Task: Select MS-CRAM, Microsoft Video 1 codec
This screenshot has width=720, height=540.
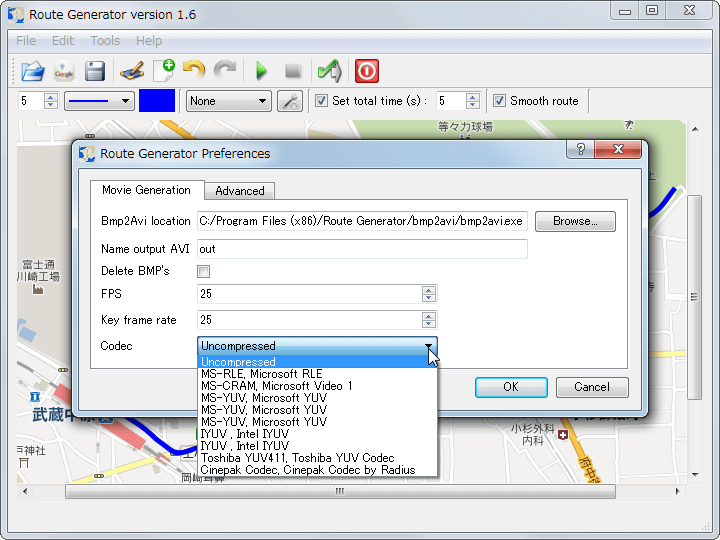Action: click(x=317, y=386)
